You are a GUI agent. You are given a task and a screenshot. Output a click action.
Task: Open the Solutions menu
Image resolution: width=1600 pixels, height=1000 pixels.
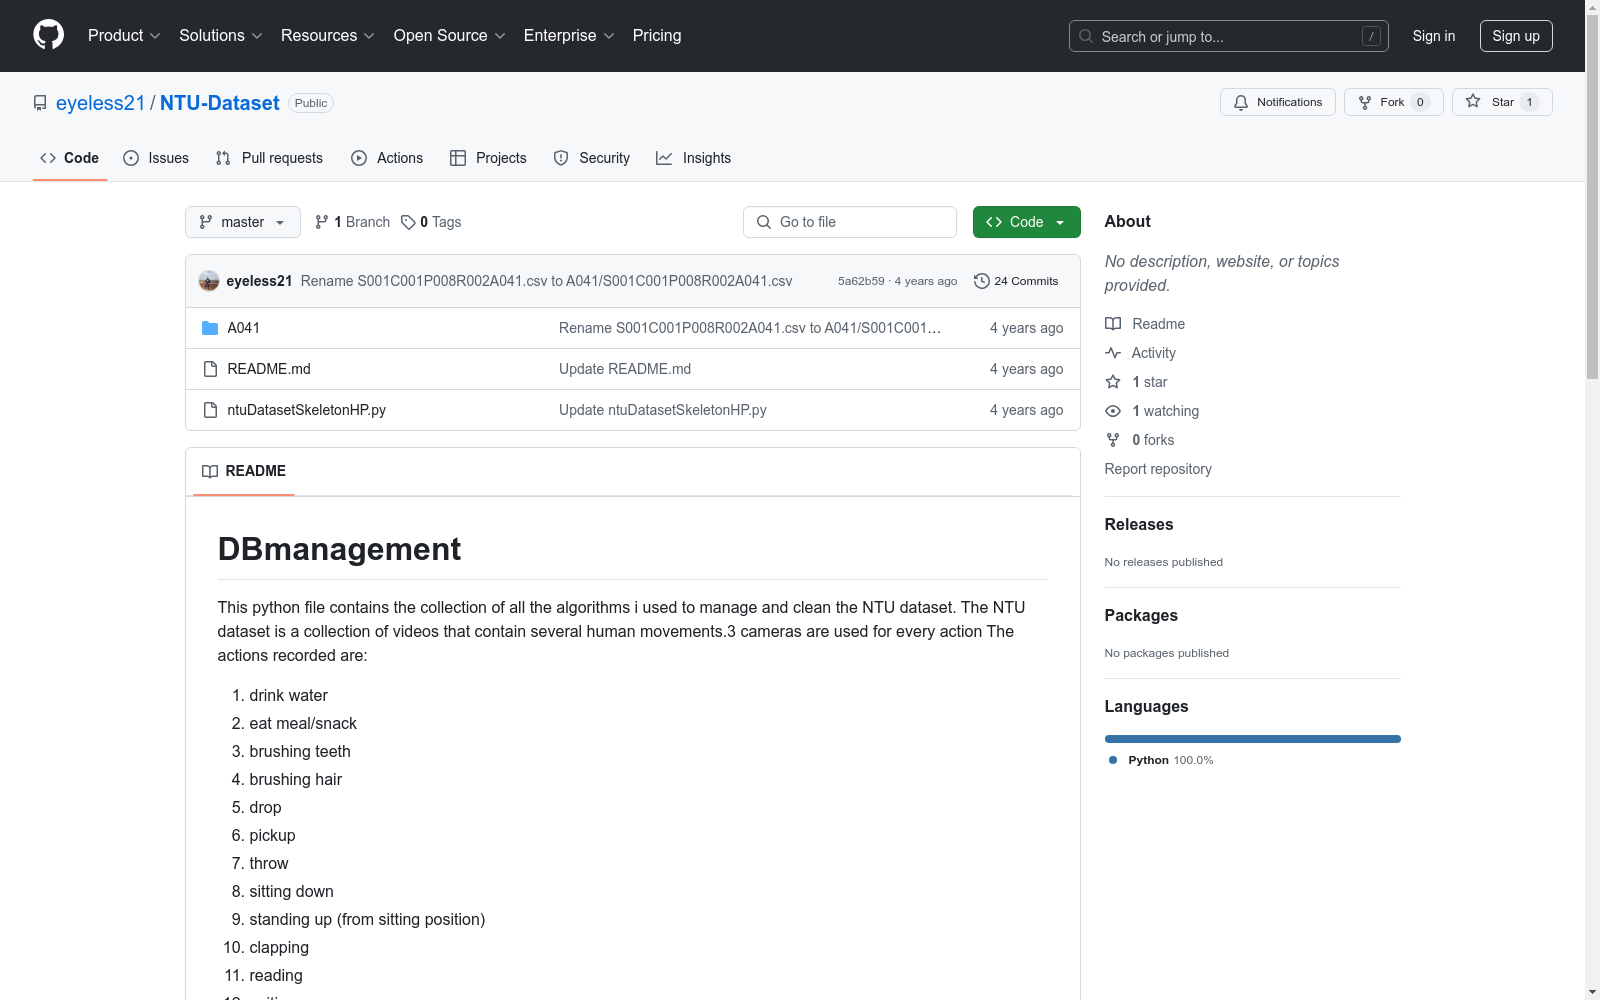coord(221,35)
